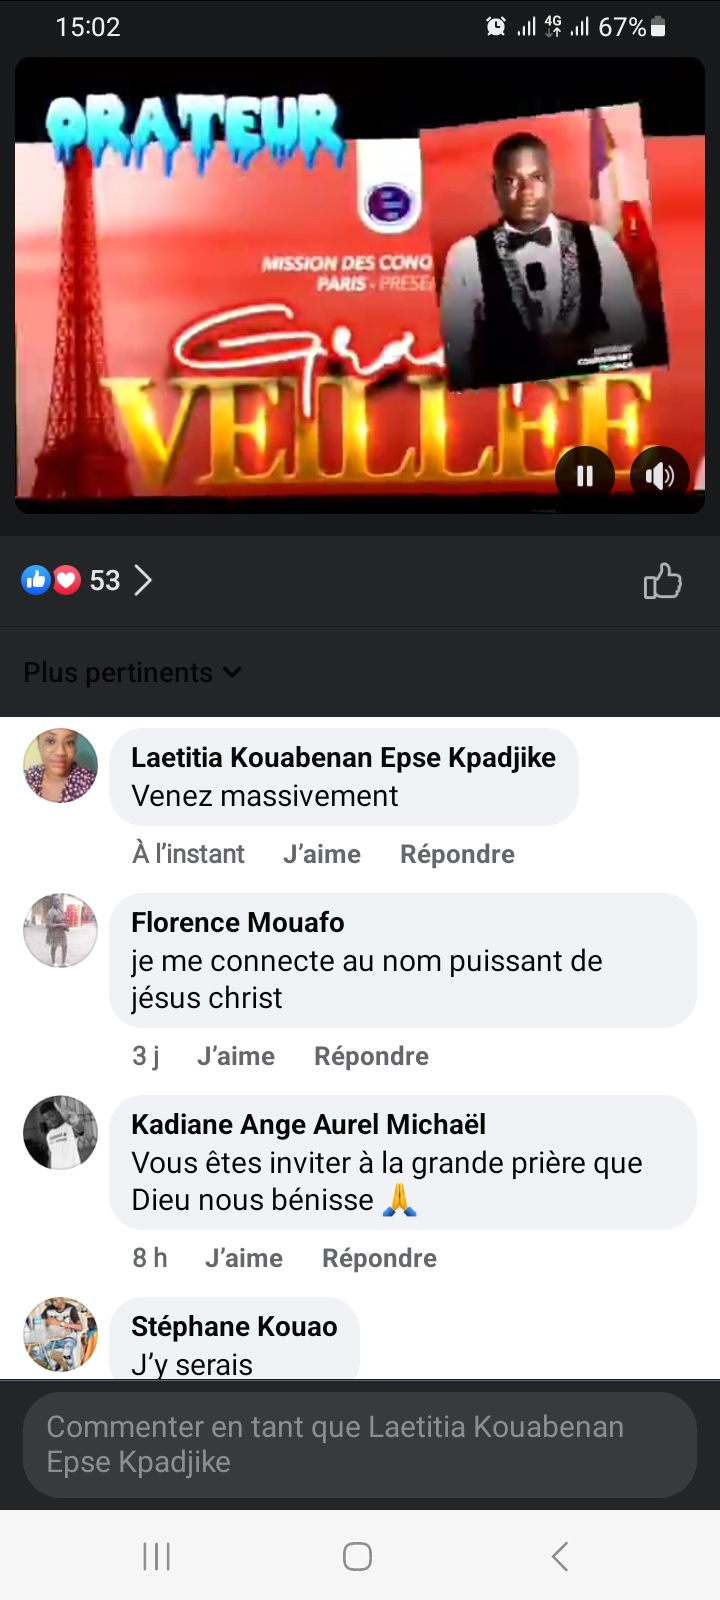Viewport: 720px width, 1600px height.
Task: Tap the red heart reaction icon
Action: pos(66,580)
